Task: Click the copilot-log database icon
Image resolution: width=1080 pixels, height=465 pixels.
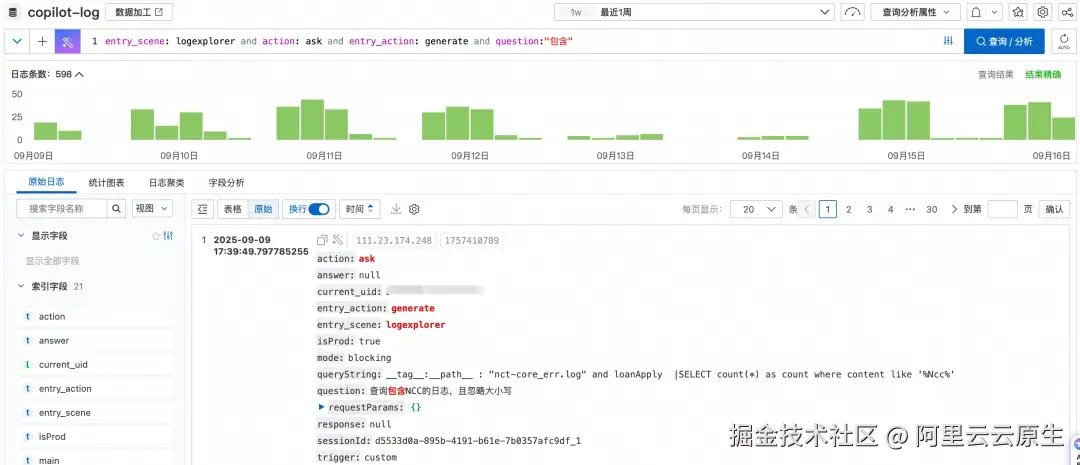Action: pyautogui.click(x=13, y=12)
